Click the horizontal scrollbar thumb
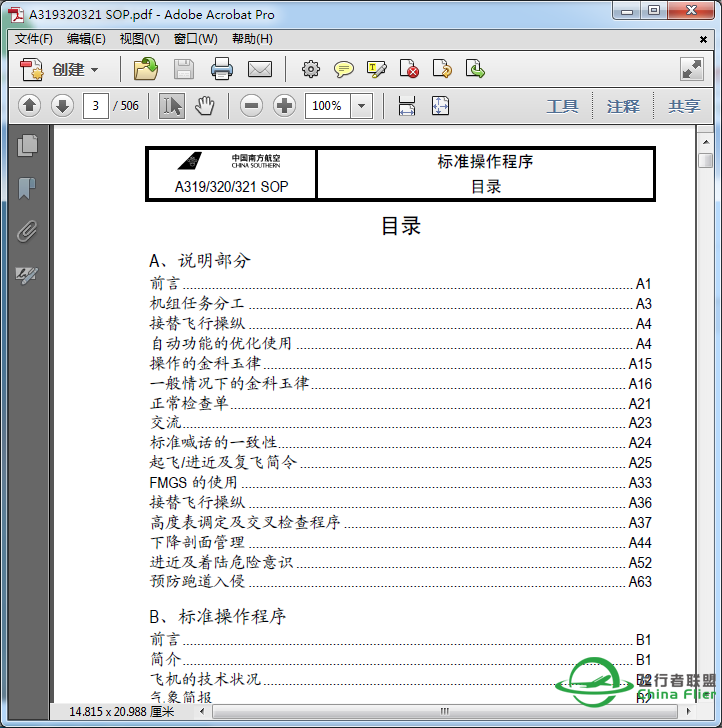This screenshot has width=722, height=728. 444,711
